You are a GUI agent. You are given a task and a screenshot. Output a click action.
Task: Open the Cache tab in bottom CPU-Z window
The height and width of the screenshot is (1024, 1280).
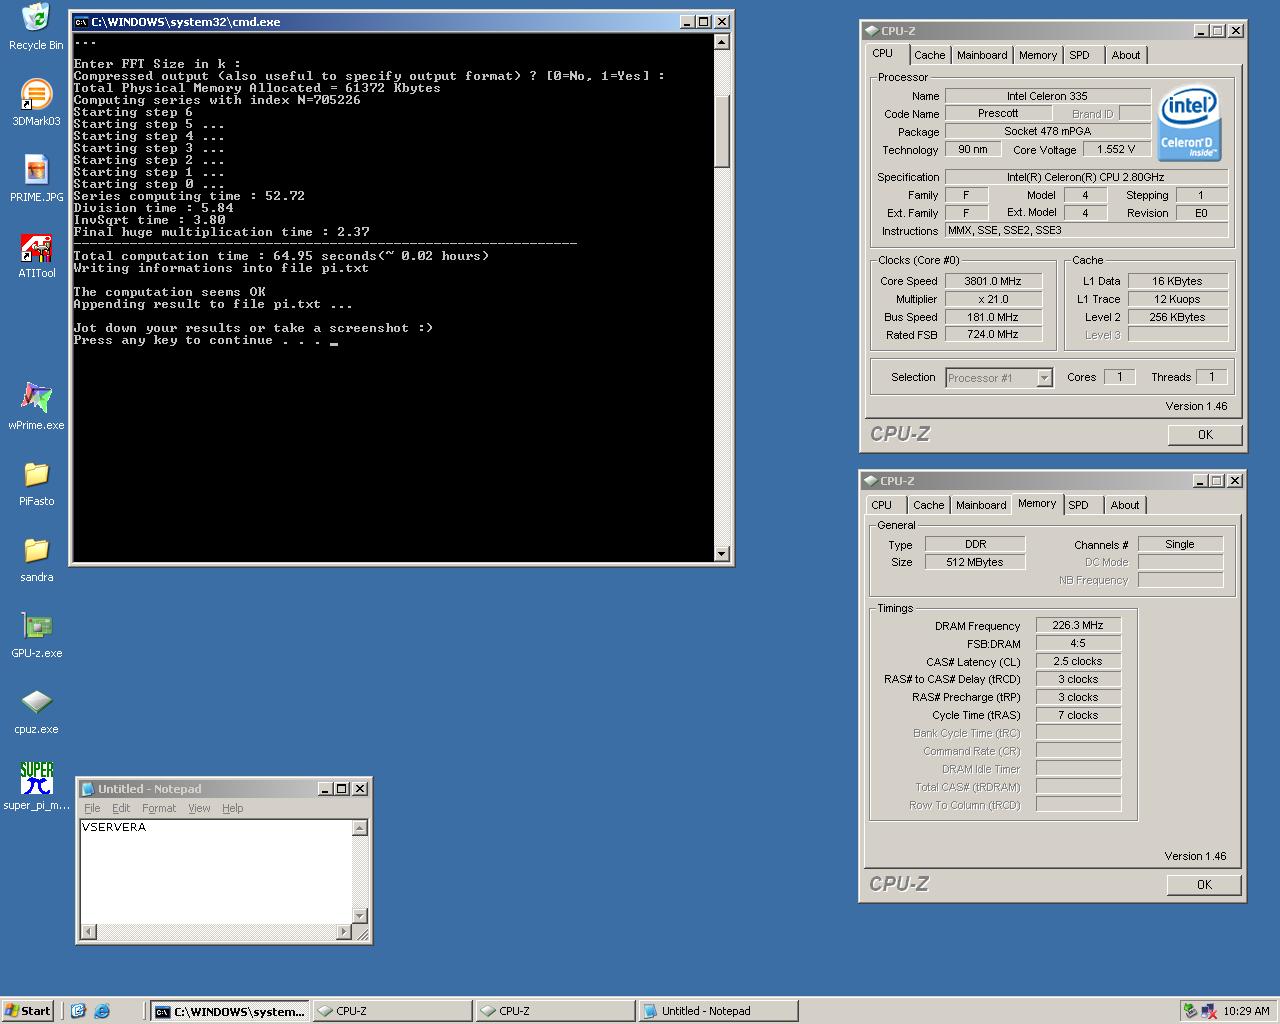(928, 505)
